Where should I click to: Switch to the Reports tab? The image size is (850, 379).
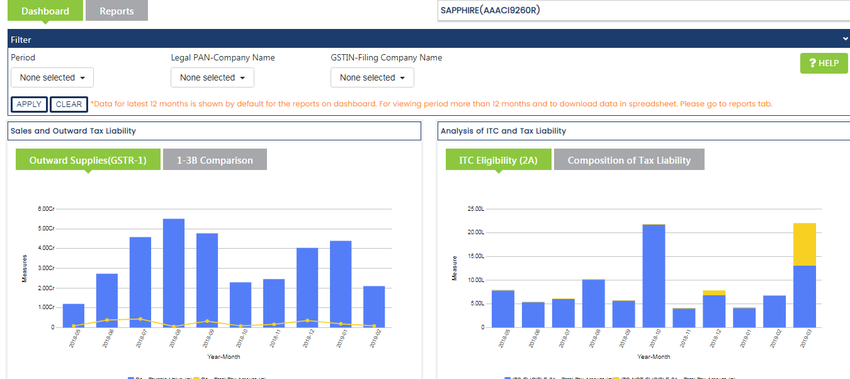[x=117, y=11]
